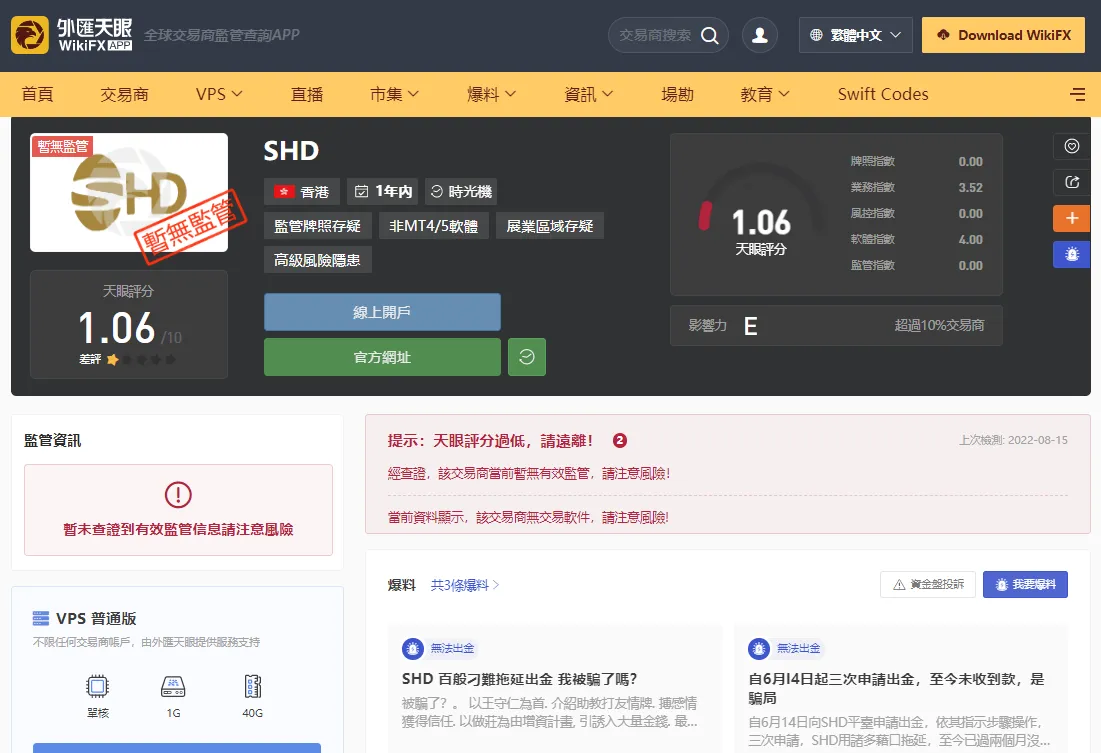Click the star rating under 天眼評分
Screen dimensions: 1101x753
point(140,360)
